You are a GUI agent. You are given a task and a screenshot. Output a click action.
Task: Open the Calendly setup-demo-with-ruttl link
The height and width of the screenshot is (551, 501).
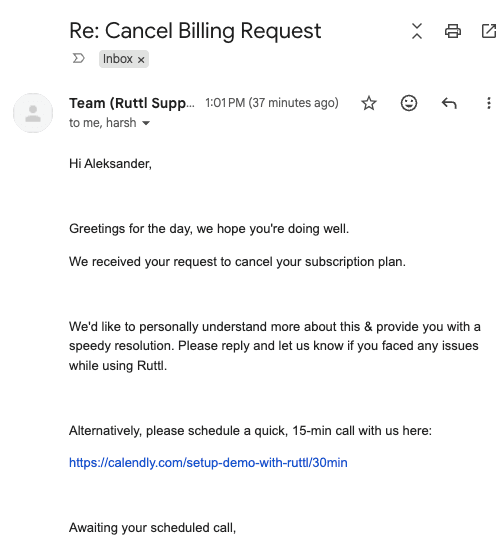[208, 462]
